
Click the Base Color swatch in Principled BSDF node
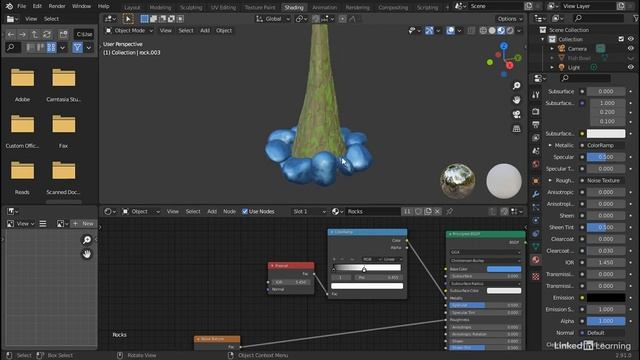click(504, 269)
